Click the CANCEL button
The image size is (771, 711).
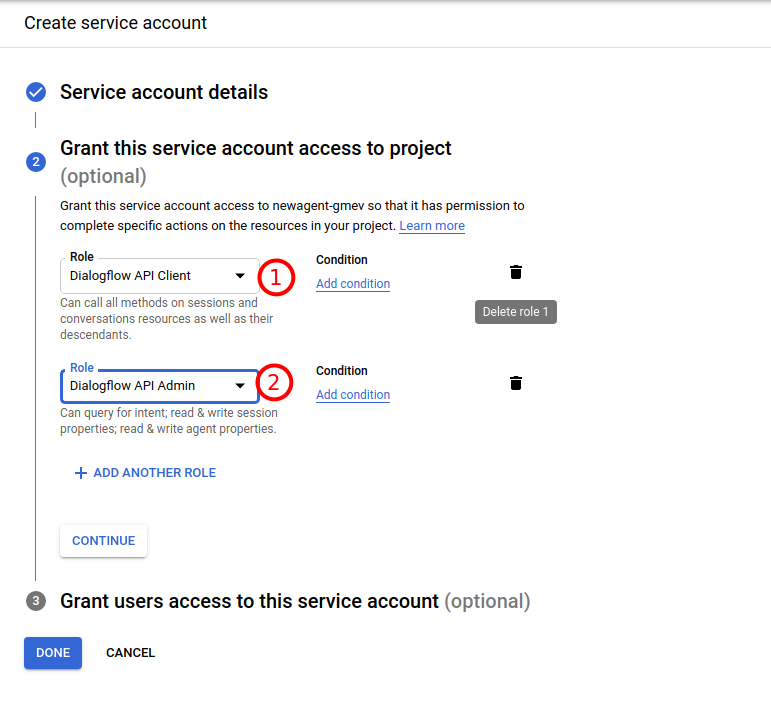(130, 653)
